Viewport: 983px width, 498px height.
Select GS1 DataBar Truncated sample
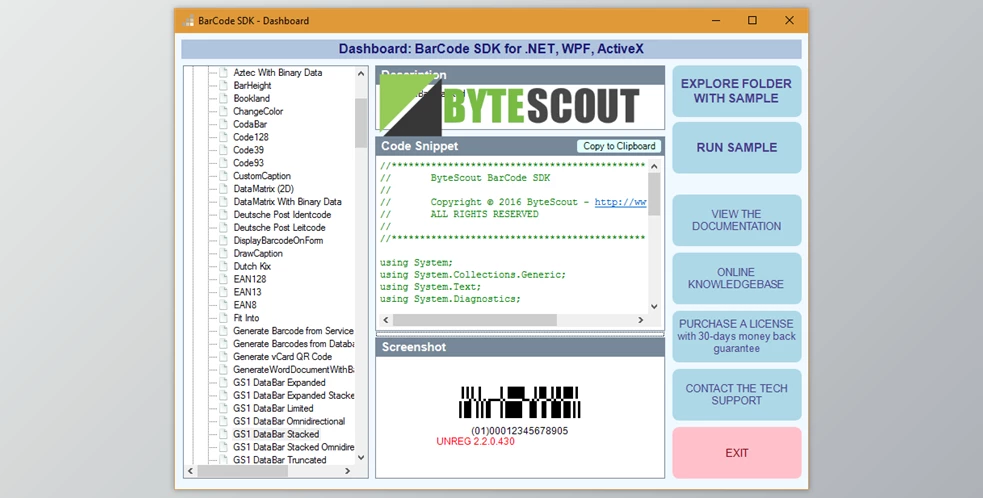point(280,460)
